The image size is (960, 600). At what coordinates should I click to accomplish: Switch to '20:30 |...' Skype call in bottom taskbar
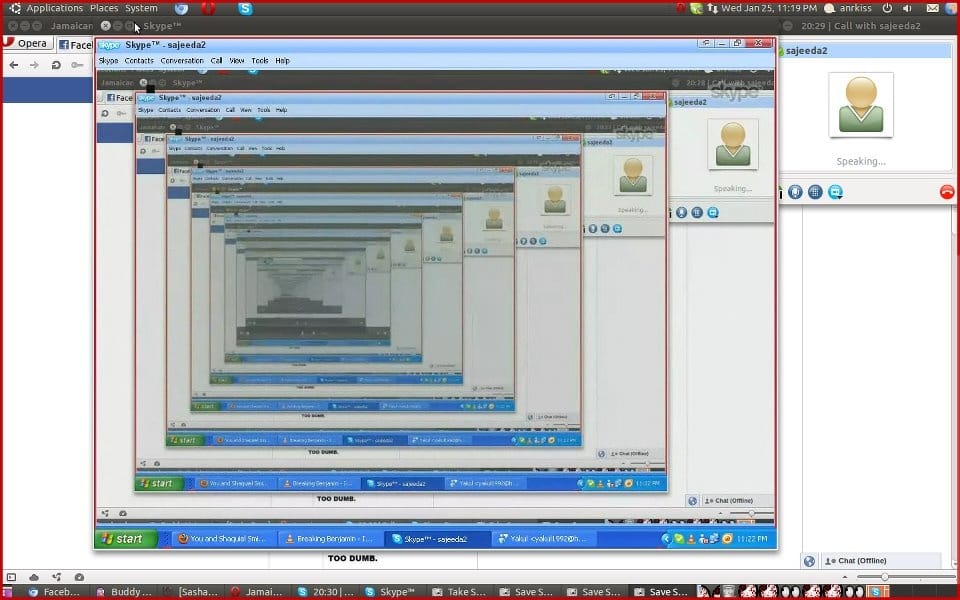tap(324, 591)
